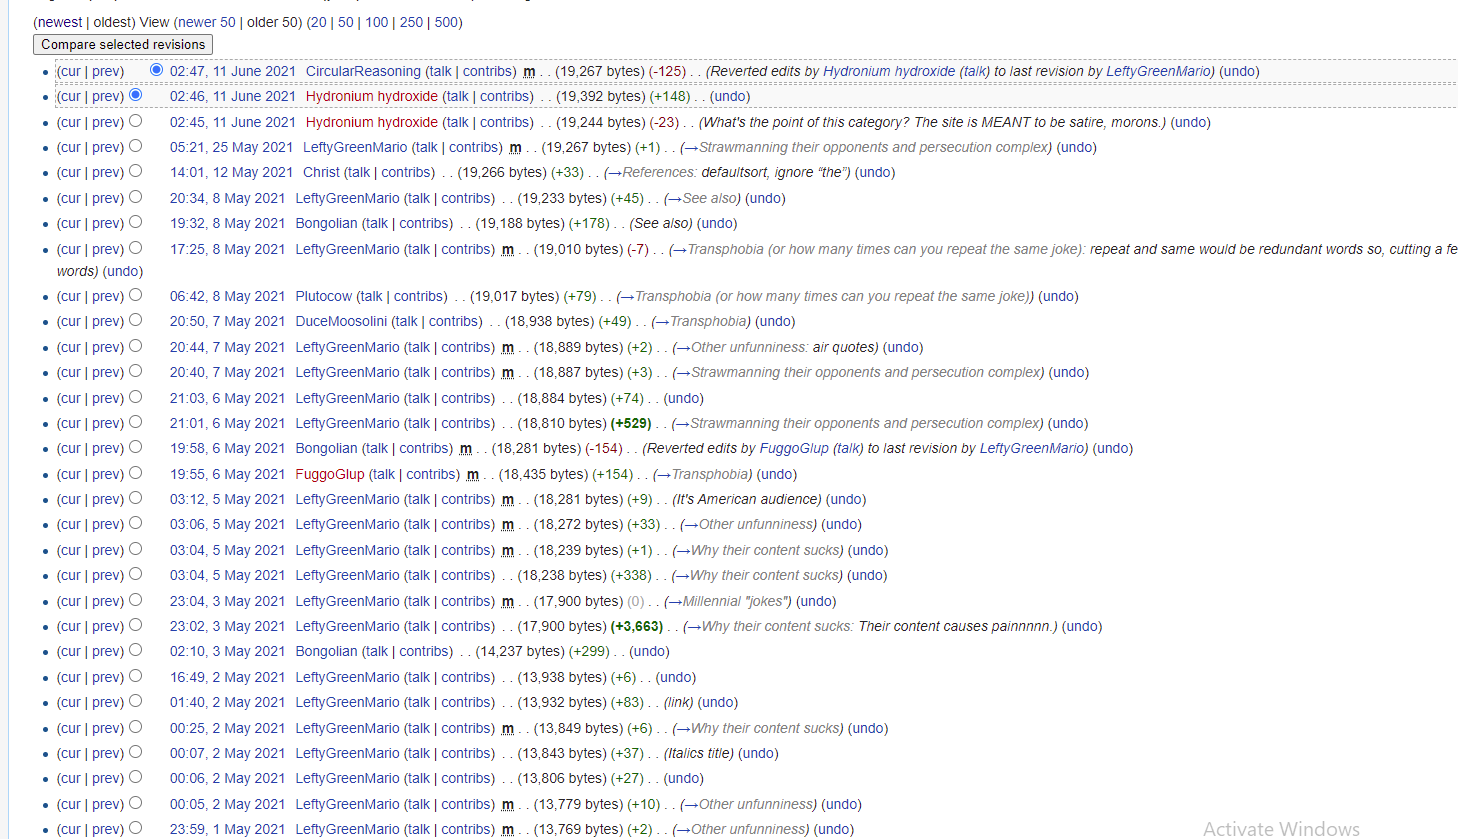Click the cur link for 20:34, 8 May 2021
Viewport: 1458px width, 839px height.
[x=70, y=198]
